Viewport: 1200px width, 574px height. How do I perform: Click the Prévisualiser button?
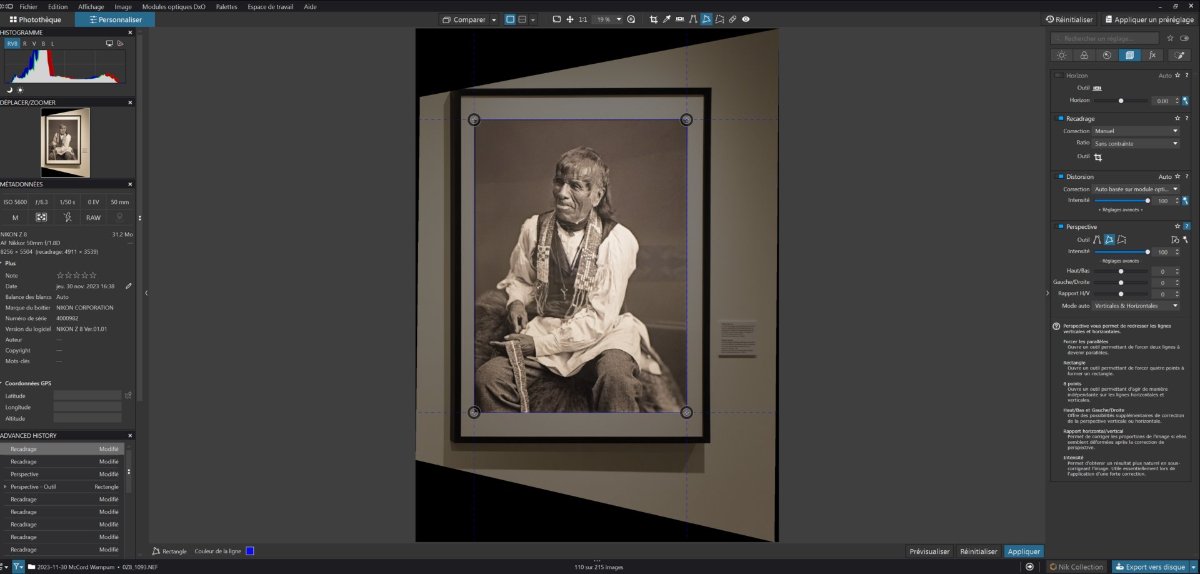coord(929,551)
